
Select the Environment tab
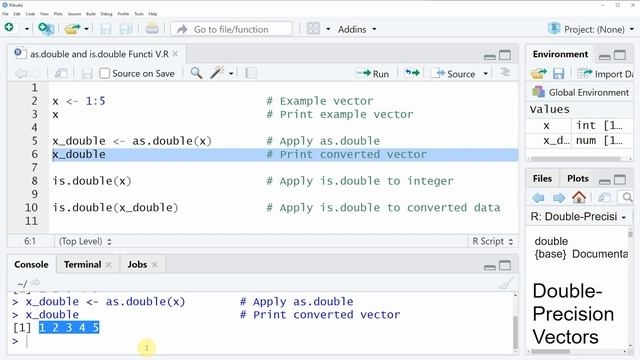(560, 54)
